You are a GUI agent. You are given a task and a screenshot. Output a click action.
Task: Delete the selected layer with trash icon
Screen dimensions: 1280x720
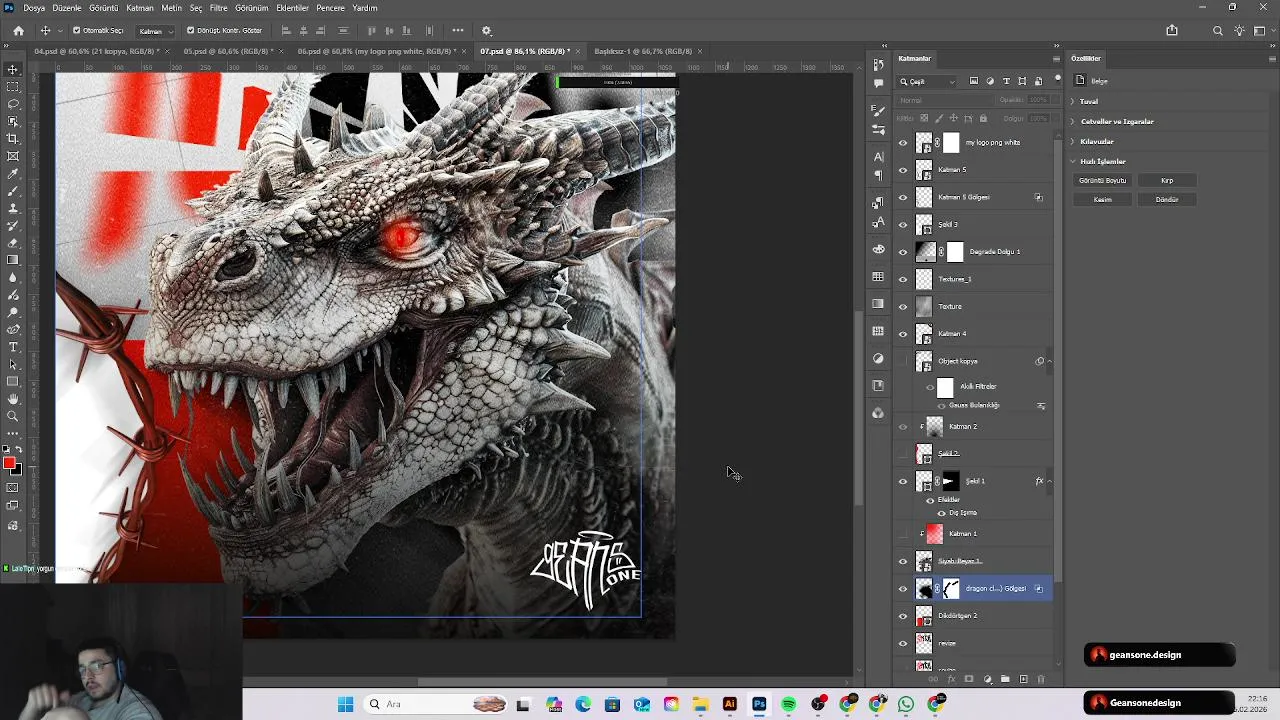[1041, 679]
